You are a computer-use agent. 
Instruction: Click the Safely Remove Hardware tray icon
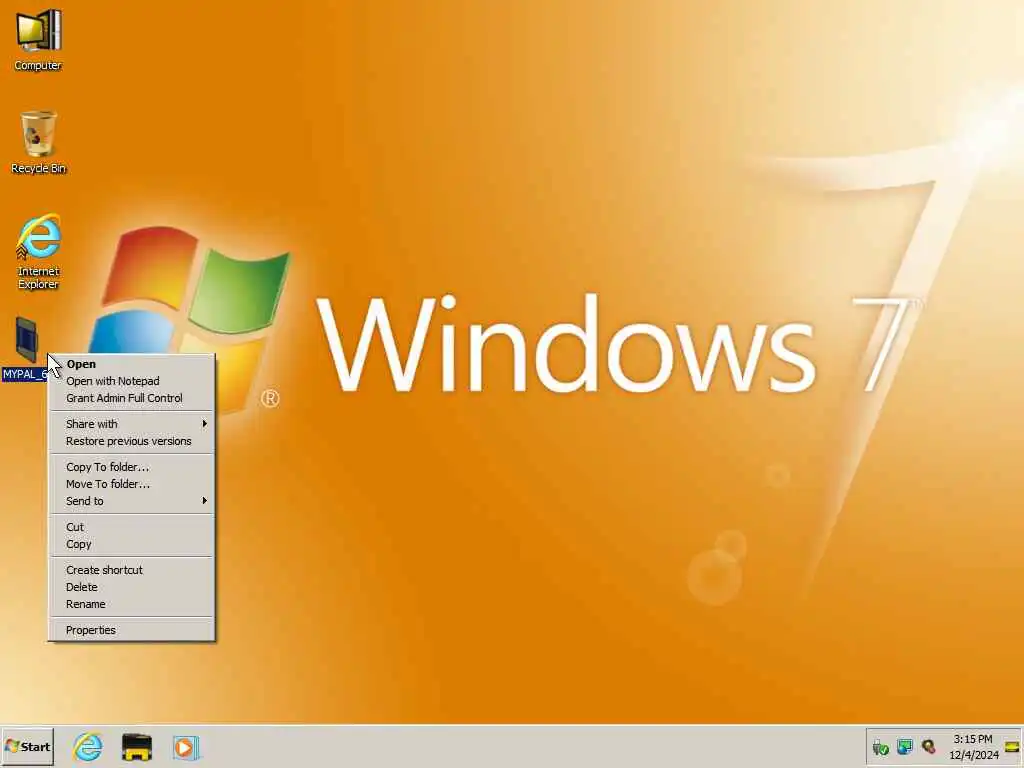(880, 747)
